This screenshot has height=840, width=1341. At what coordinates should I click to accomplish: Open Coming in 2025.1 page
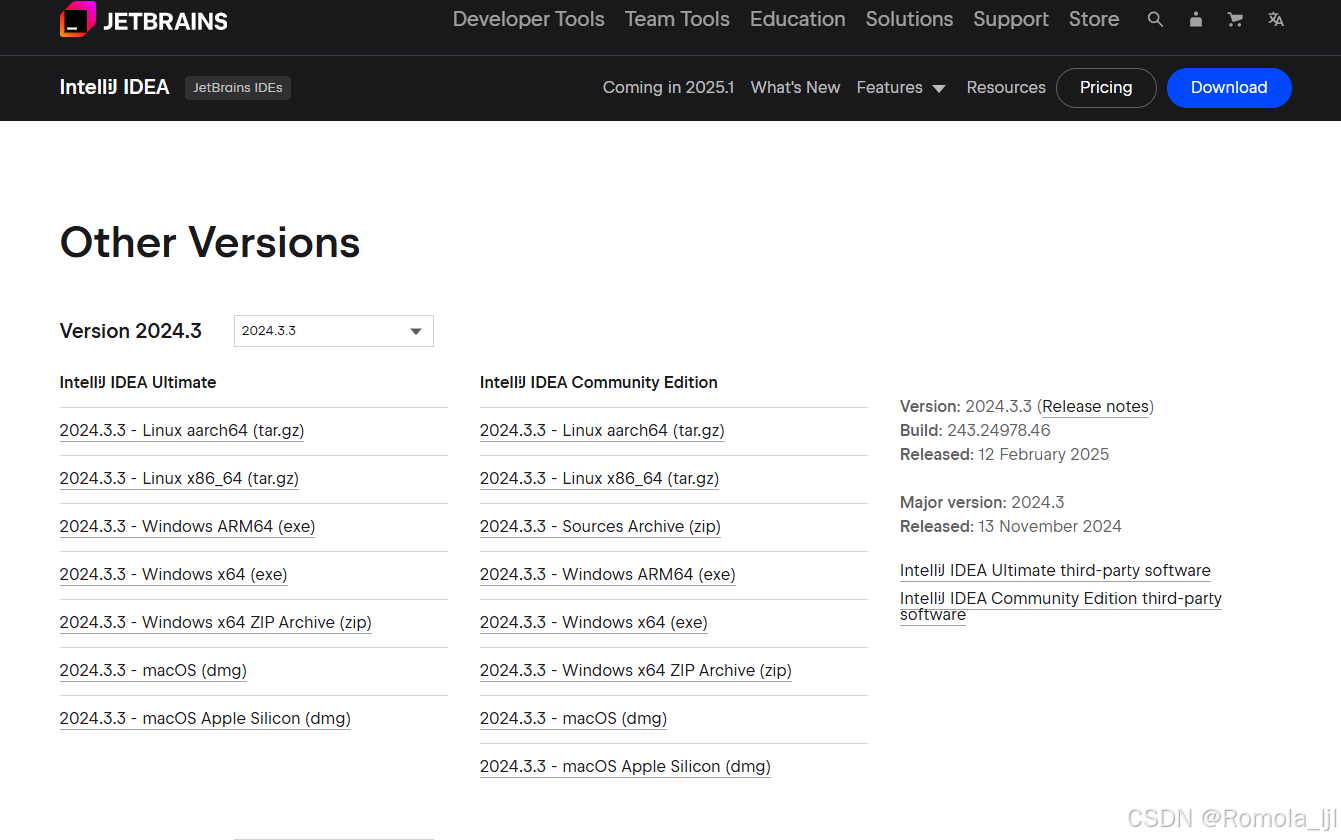pyautogui.click(x=668, y=87)
